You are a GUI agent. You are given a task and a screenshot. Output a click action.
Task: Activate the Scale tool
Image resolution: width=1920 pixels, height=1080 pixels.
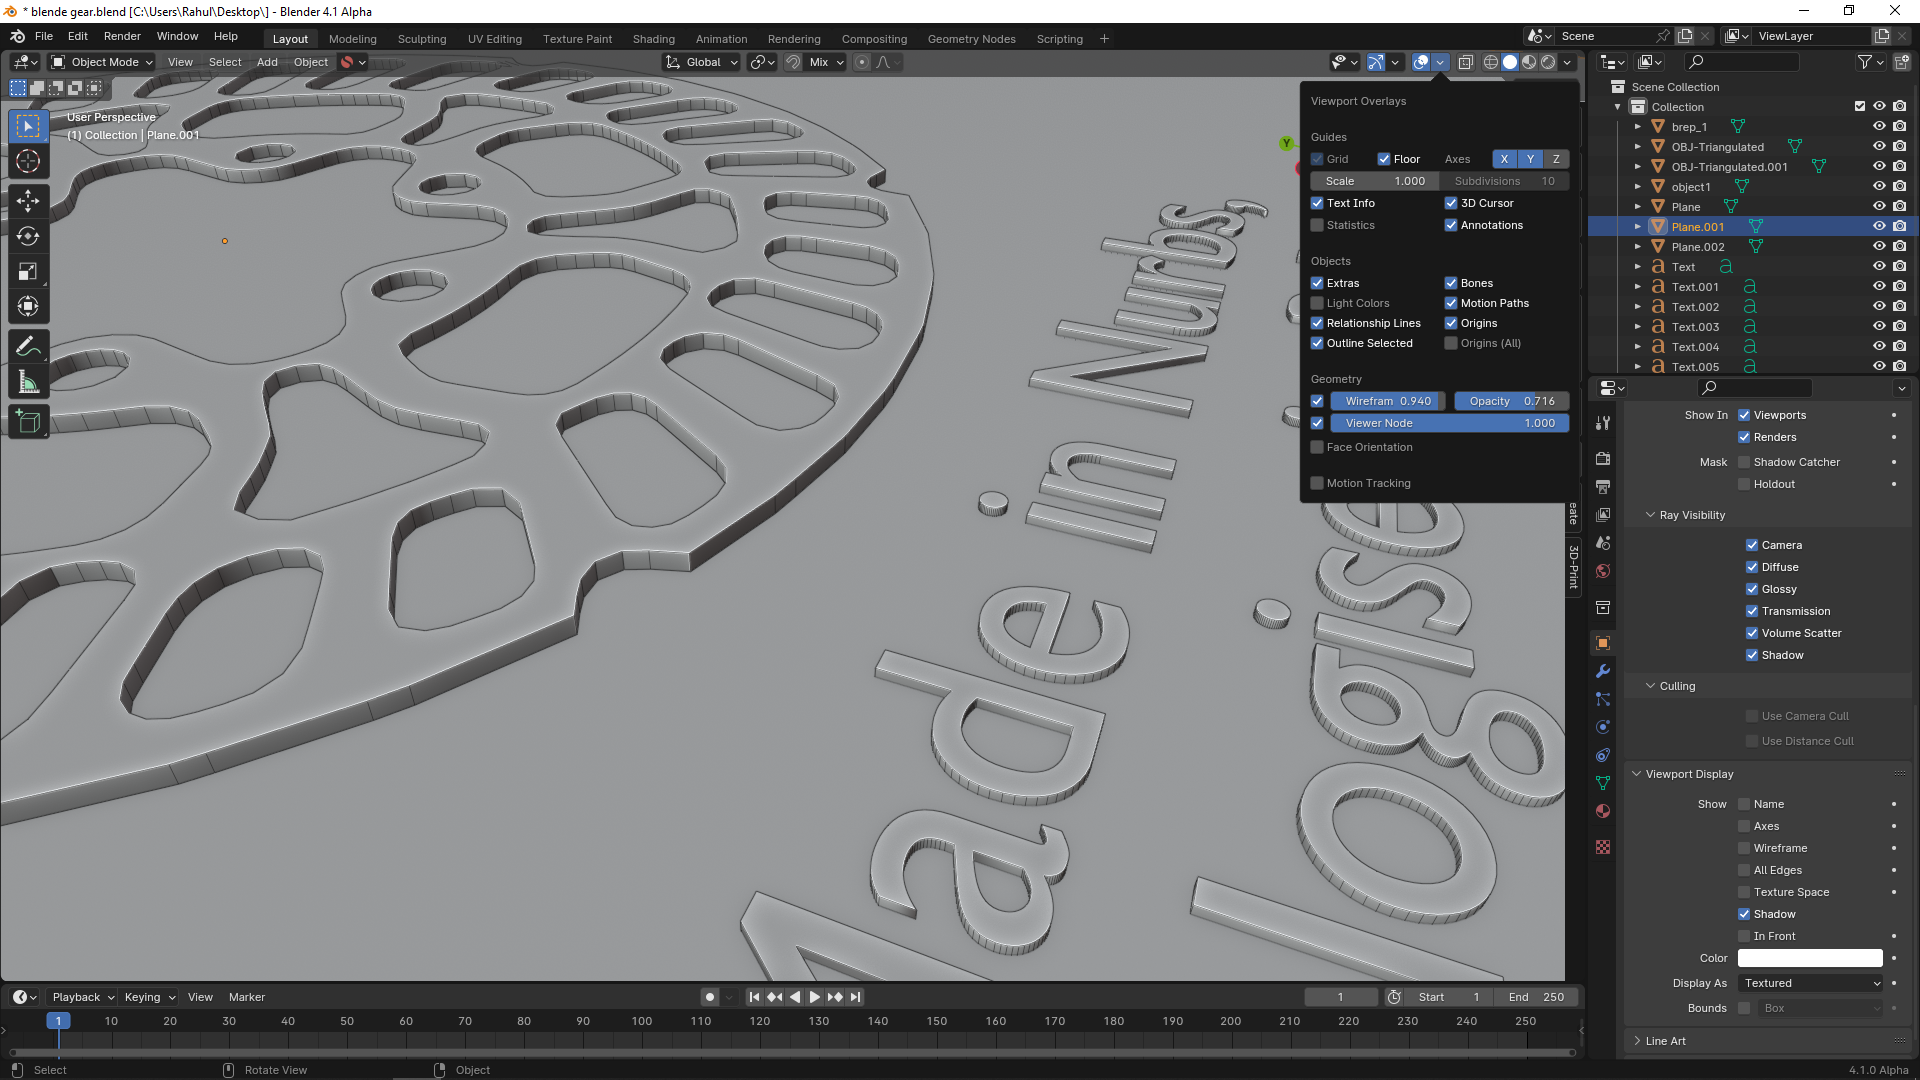point(28,271)
